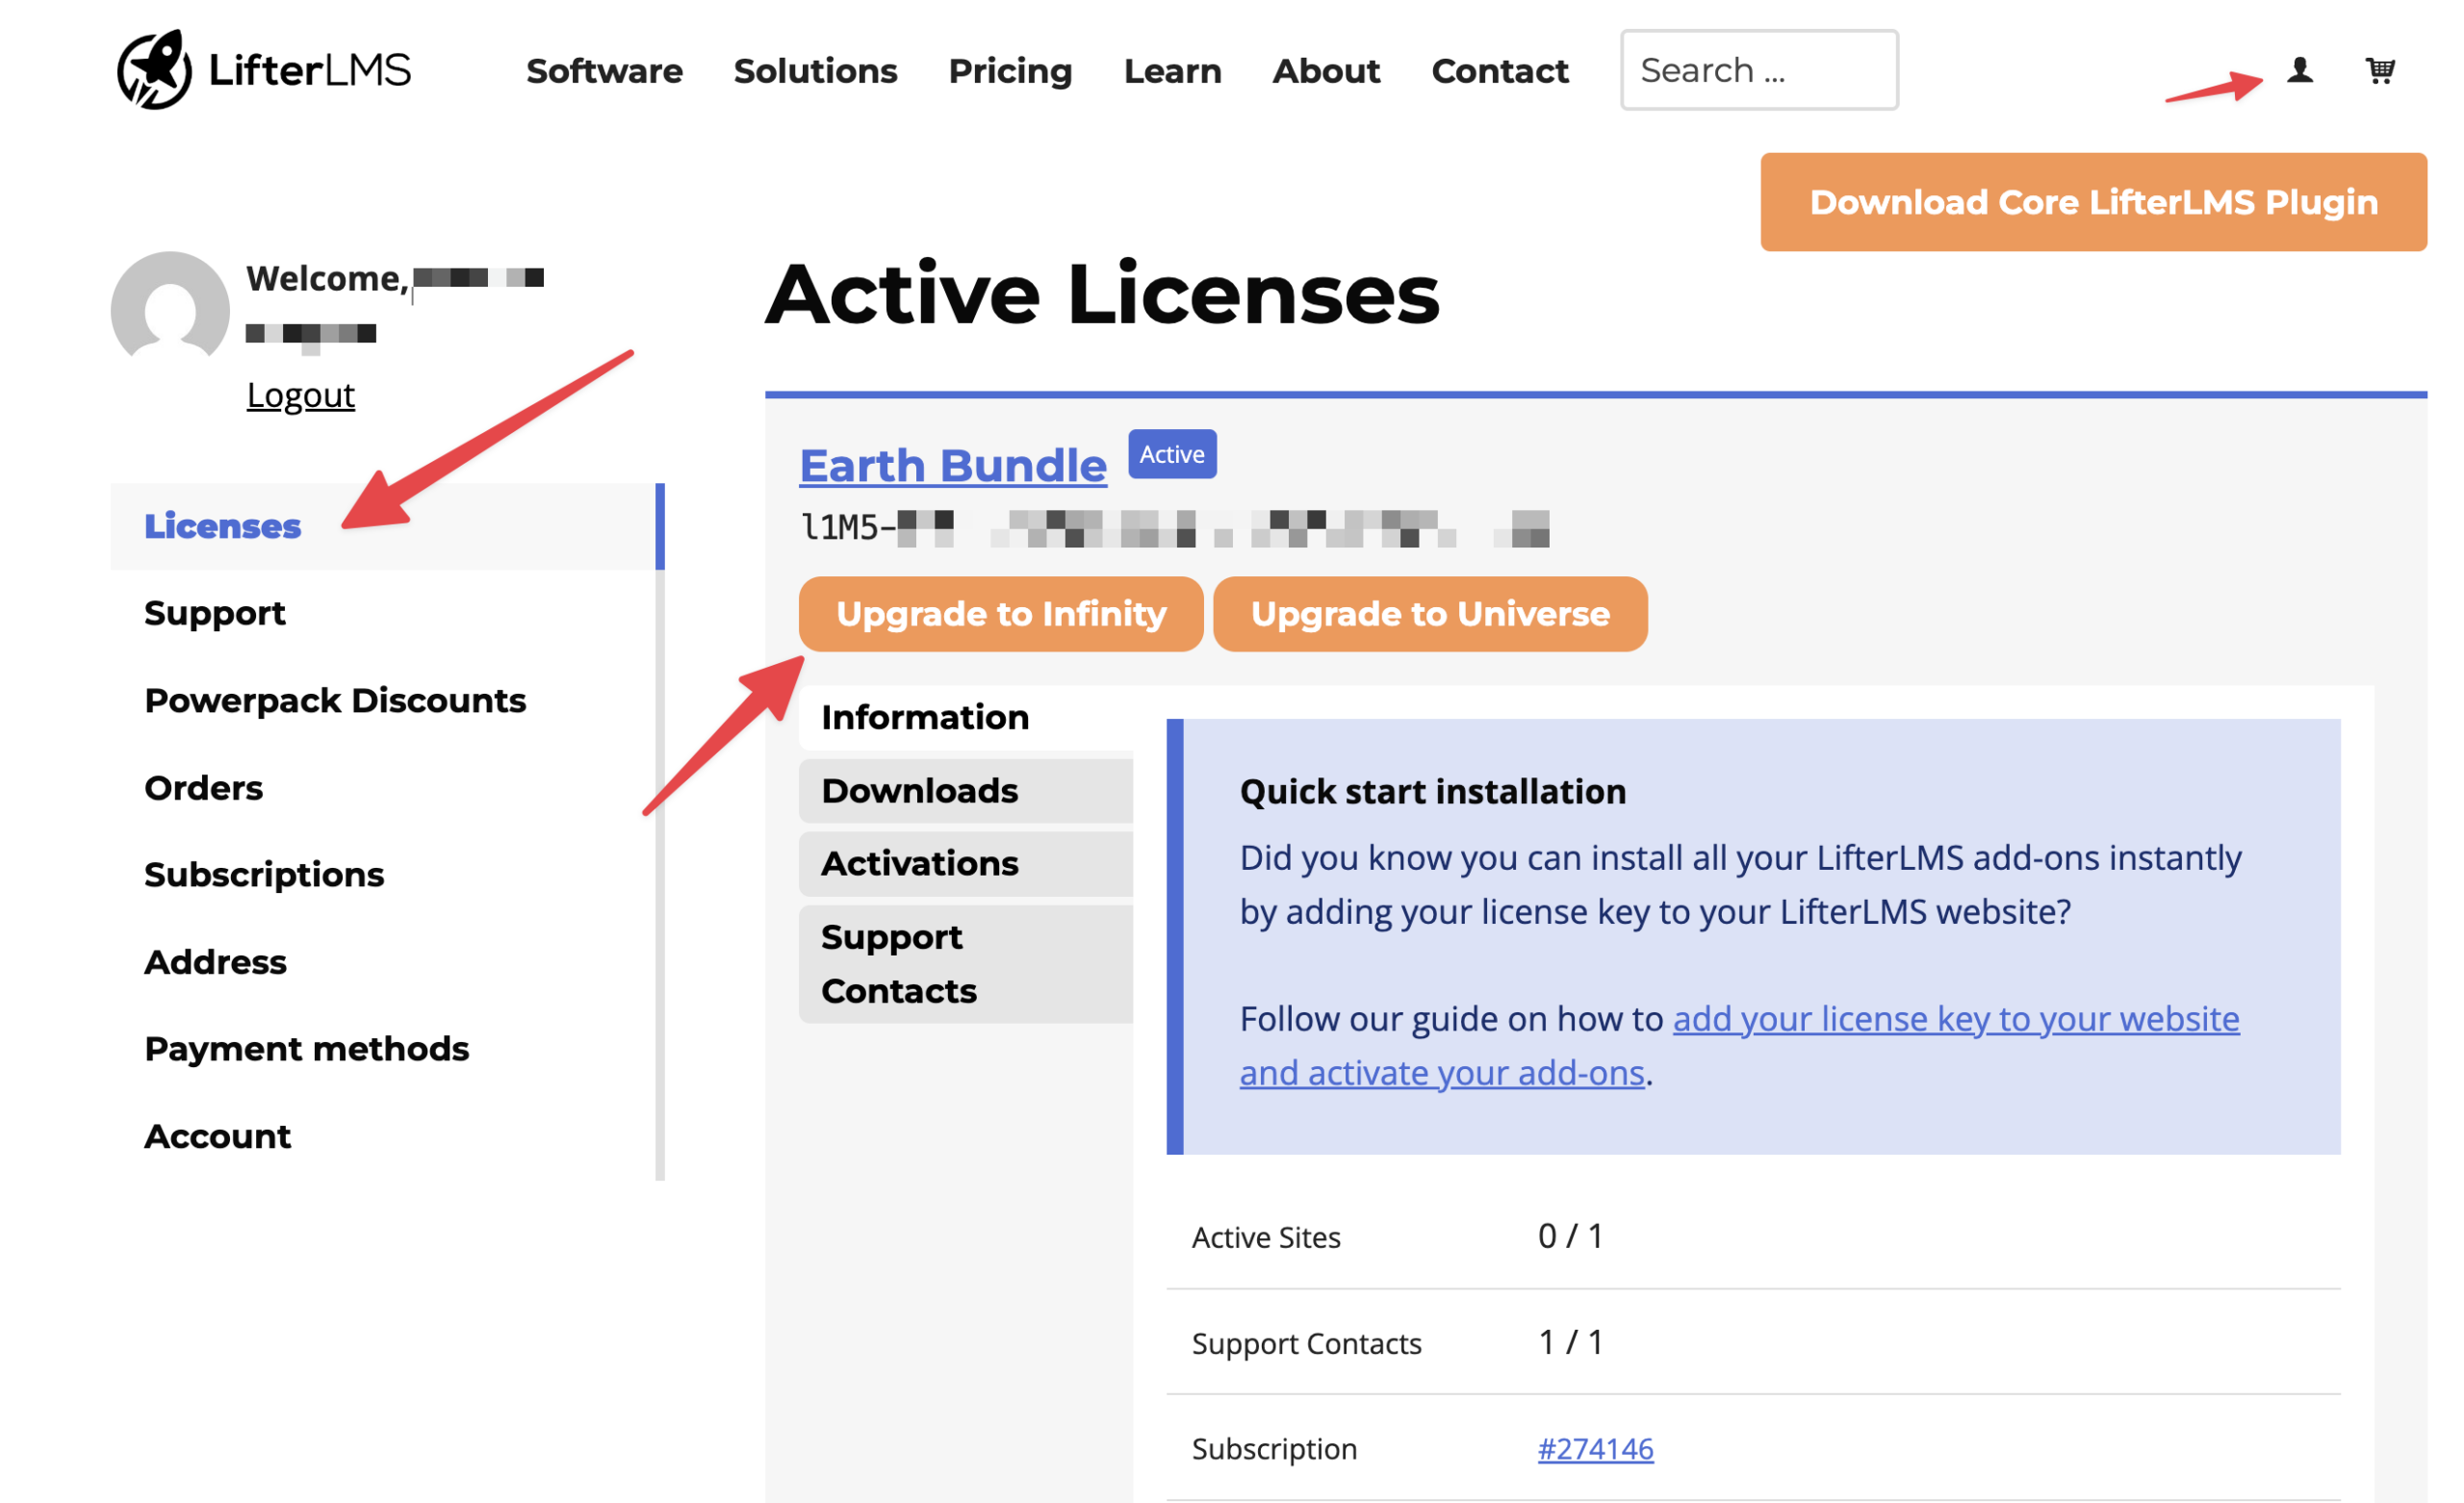2464x1503 pixels.
Task: Click the Search input field
Action: pyautogui.click(x=1758, y=70)
